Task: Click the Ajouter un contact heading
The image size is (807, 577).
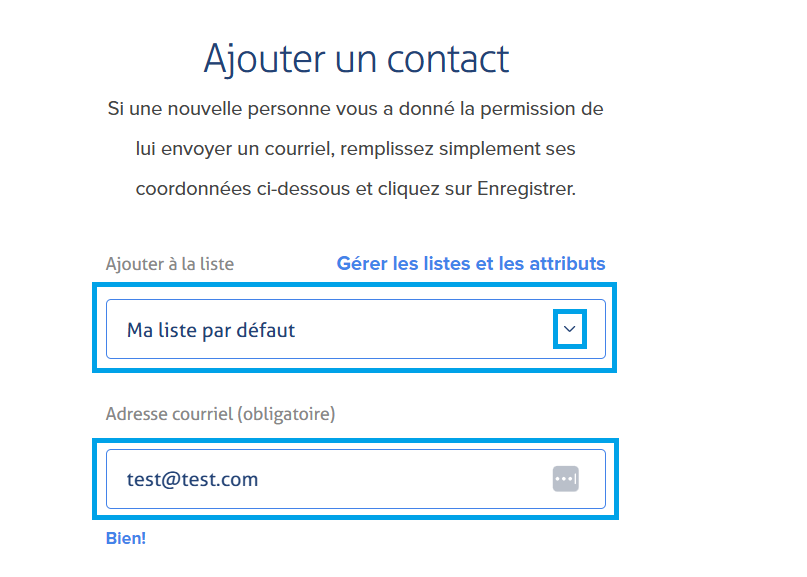Action: click(x=356, y=59)
